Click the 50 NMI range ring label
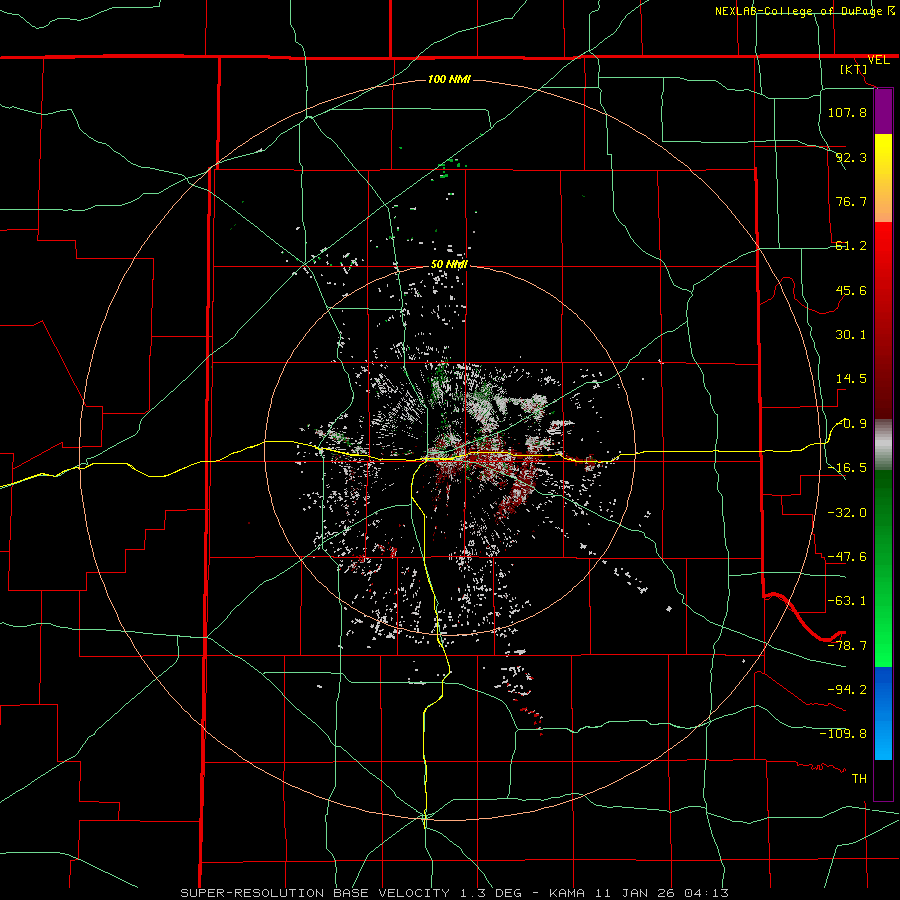The width and height of the screenshot is (900, 900). pyautogui.click(x=449, y=265)
